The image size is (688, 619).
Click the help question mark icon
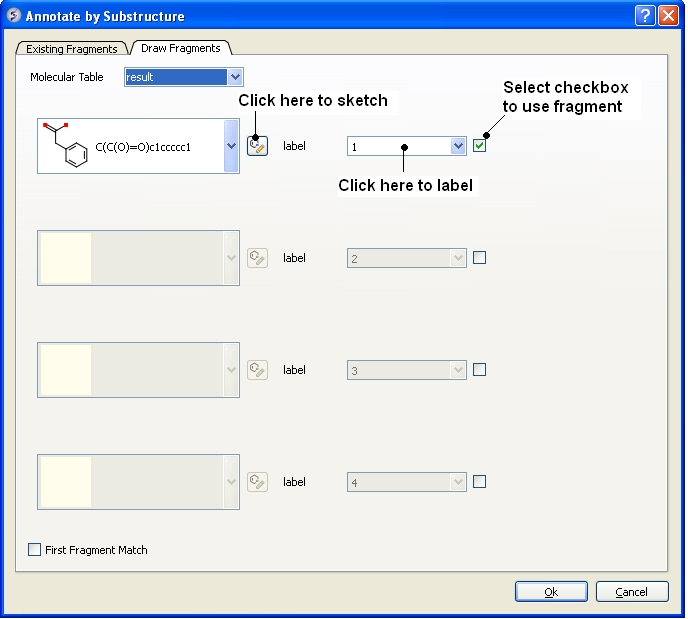[645, 16]
